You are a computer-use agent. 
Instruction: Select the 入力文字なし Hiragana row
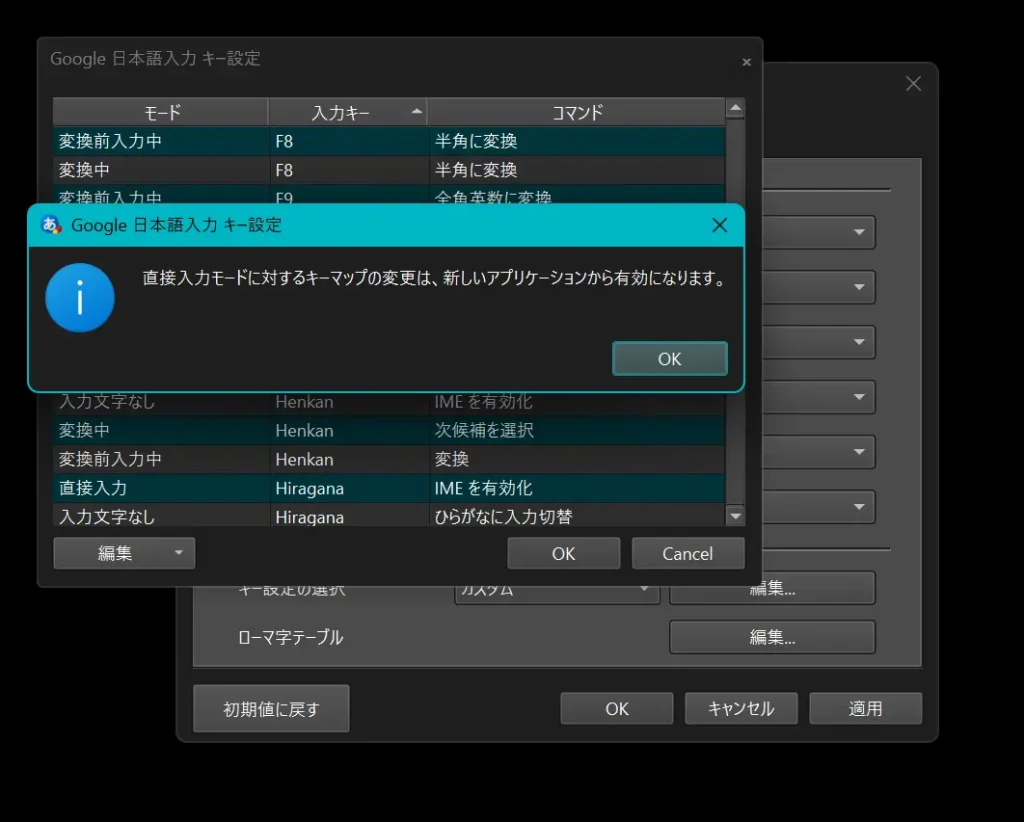point(389,516)
